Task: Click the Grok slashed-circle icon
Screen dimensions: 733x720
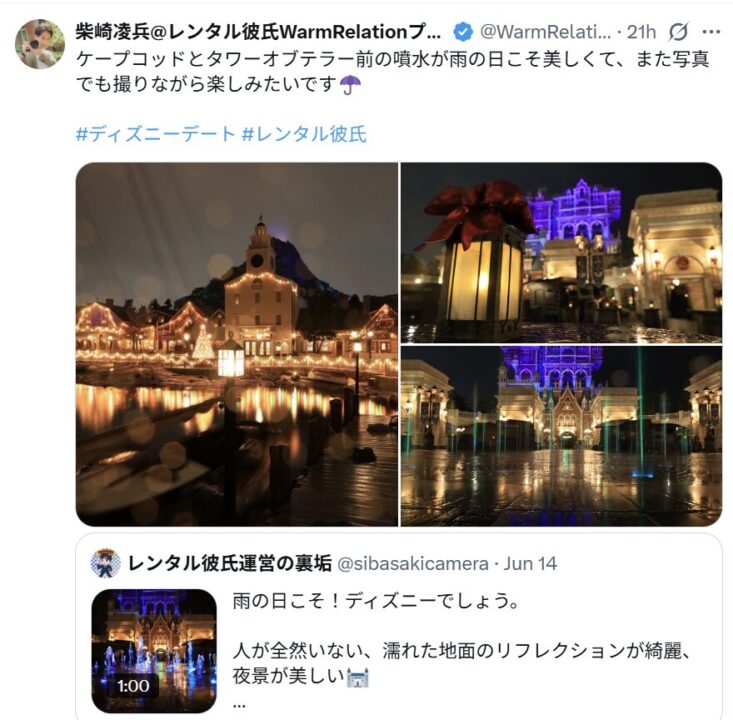Action: point(678,32)
